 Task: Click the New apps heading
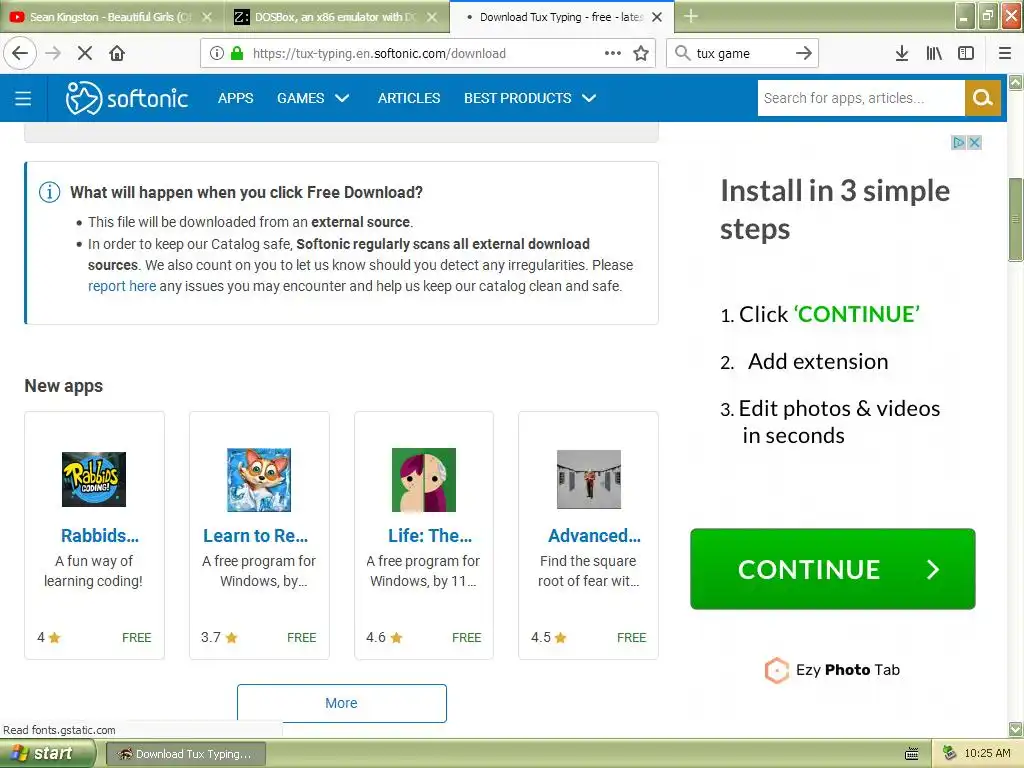[x=63, y=386]
